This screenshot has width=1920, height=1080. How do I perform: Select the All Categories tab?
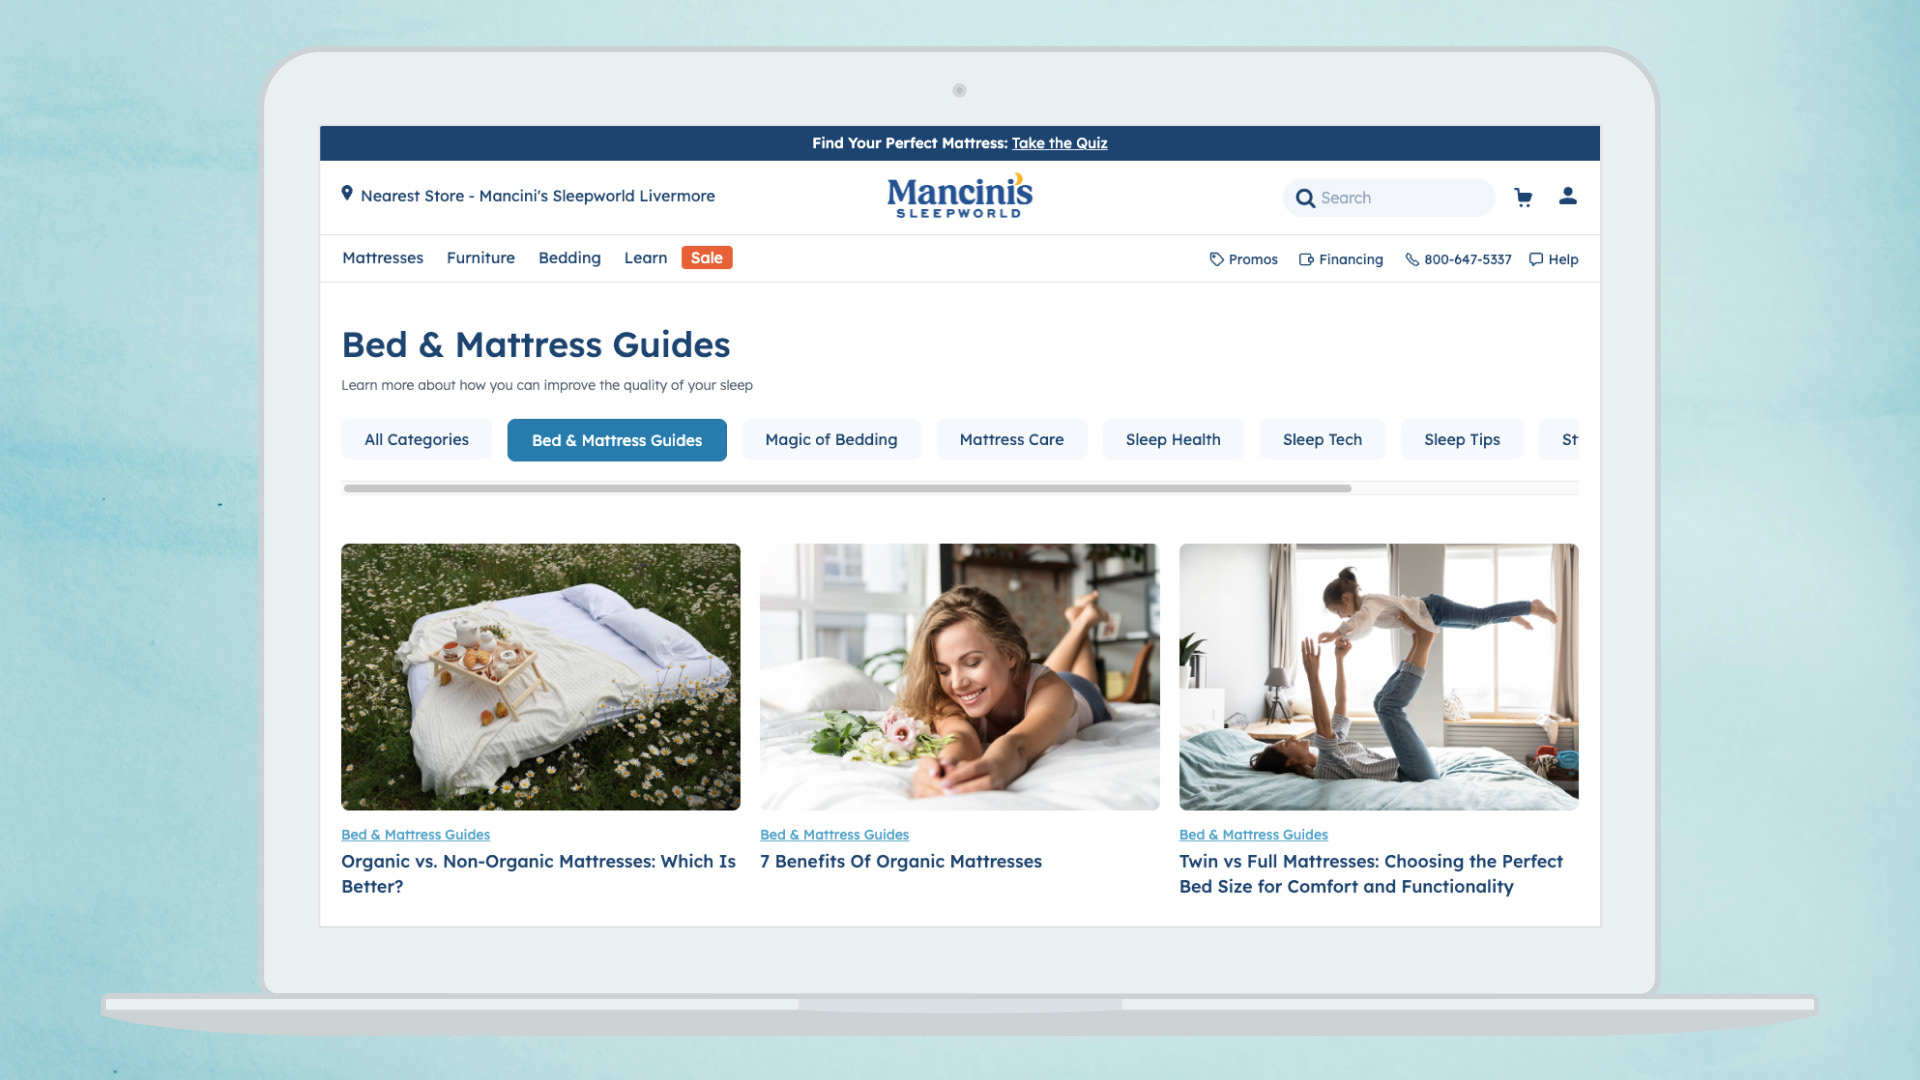(416, 440)
